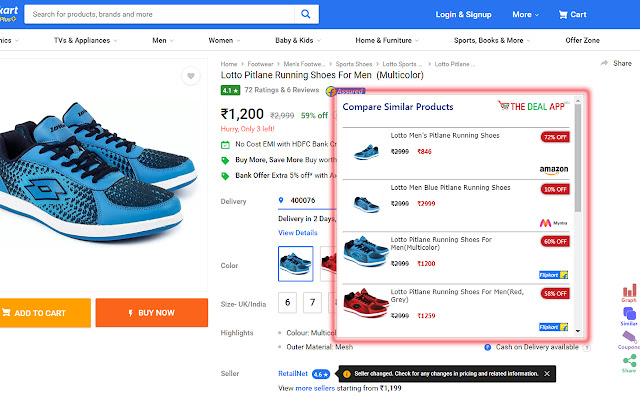Click the BUY NOW button
Screen dimensions: 640x400
tap(151, 313)
